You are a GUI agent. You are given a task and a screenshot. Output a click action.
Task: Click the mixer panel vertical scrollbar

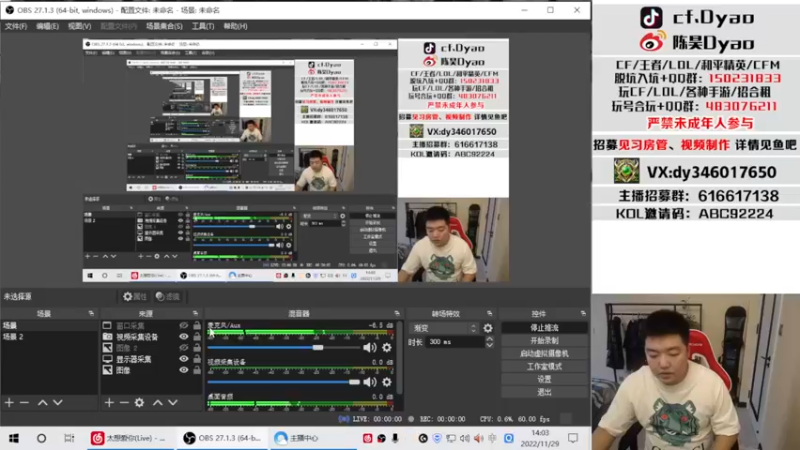399,357
